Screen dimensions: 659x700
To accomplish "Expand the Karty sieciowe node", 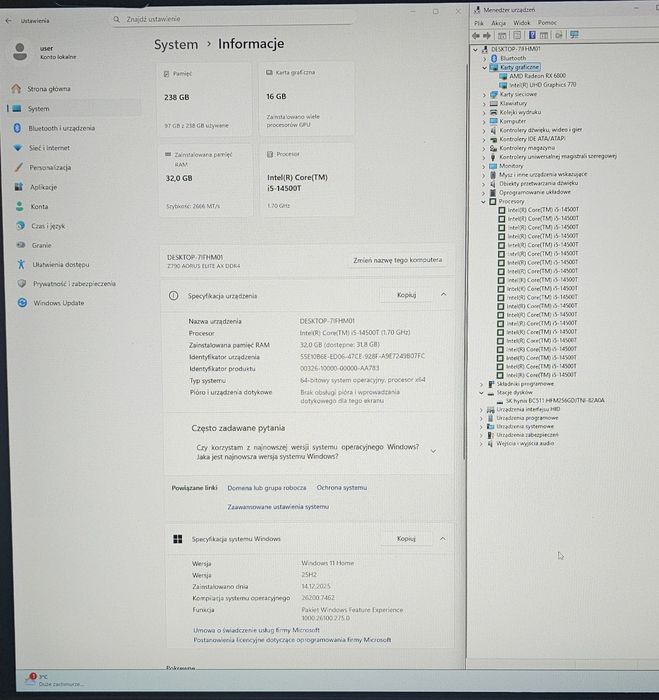I will [484, 95].
